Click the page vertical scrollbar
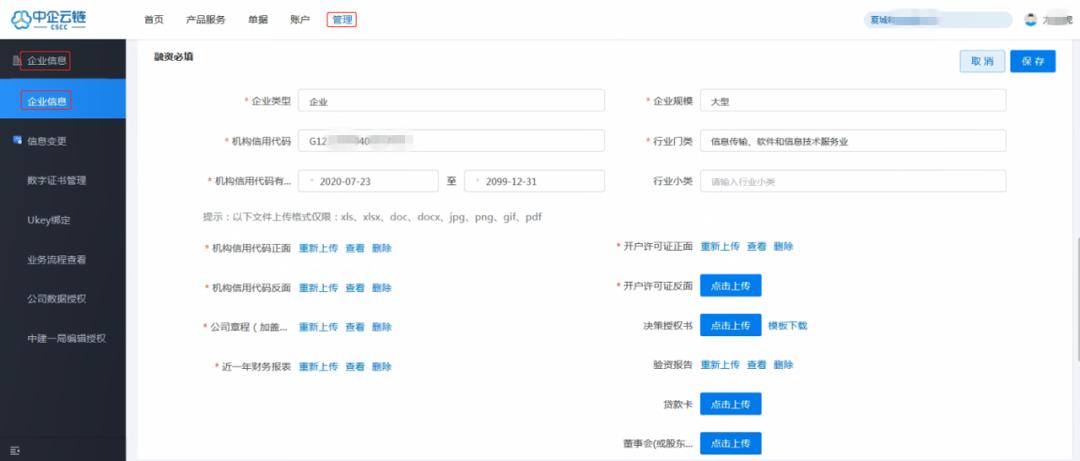The height and width of the screenshot is (461, 1080). coord(1077,299)
